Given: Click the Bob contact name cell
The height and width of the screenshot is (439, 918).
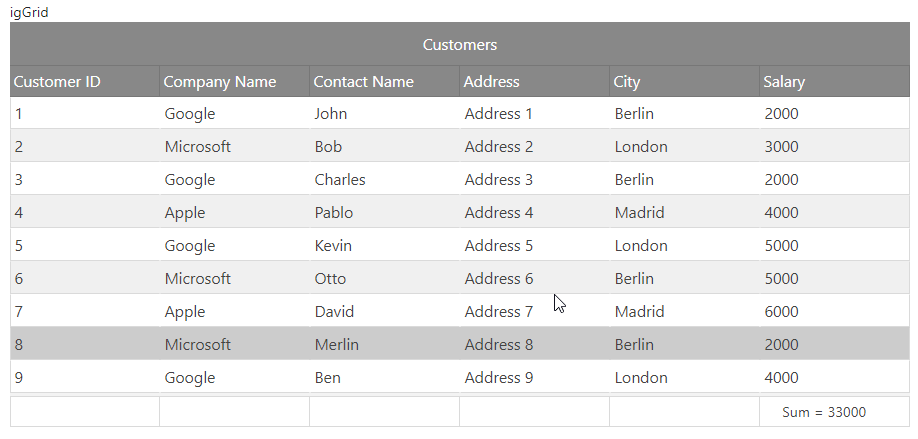Looking at the screenshot, I should pyautogui.click(x=328, y=147).
